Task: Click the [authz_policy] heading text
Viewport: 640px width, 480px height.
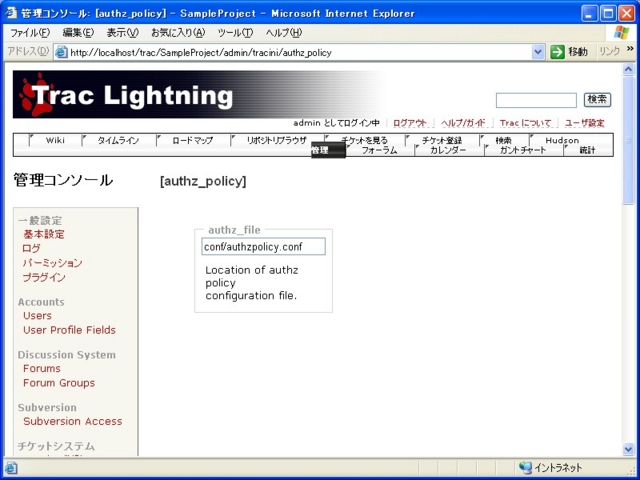Action: [203, 181]
